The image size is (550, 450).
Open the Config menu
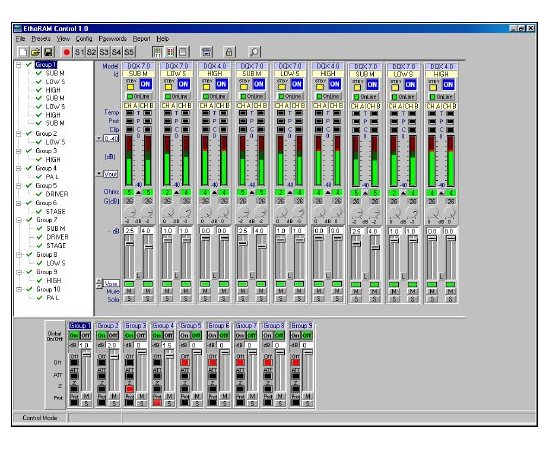click(84, 39)
